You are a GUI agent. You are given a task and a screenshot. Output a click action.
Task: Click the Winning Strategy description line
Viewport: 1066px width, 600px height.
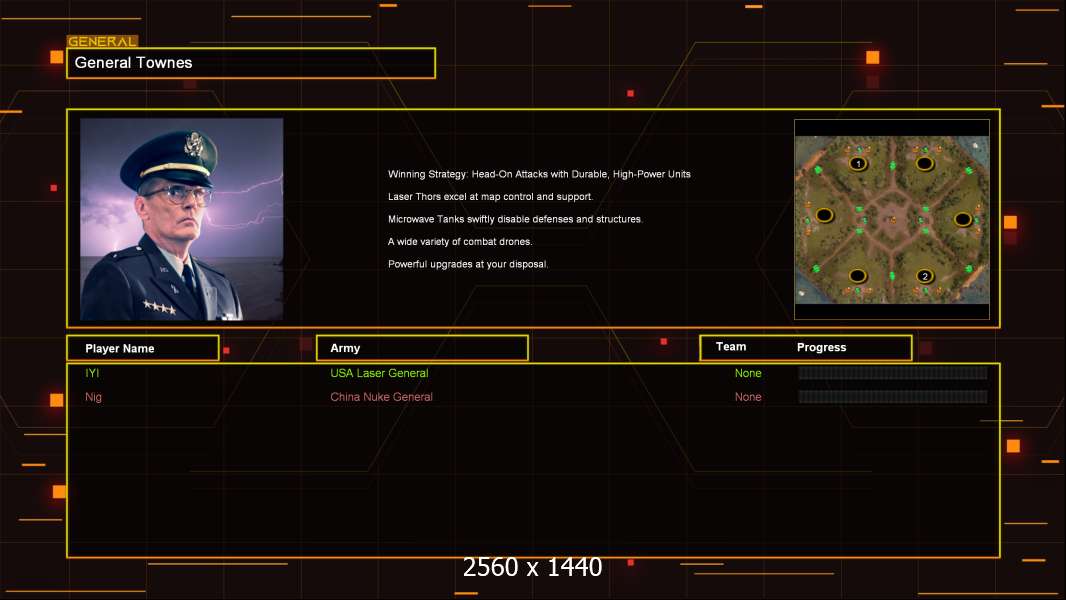[539, 174]
